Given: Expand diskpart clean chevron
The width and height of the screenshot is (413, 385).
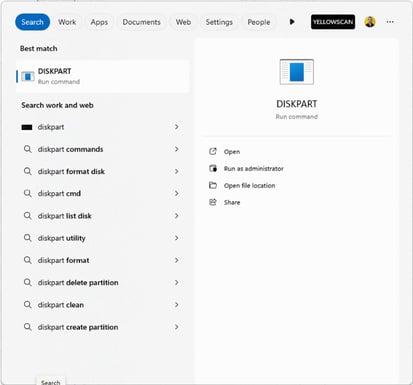Looking at the screenshot, I should point(177,305).
